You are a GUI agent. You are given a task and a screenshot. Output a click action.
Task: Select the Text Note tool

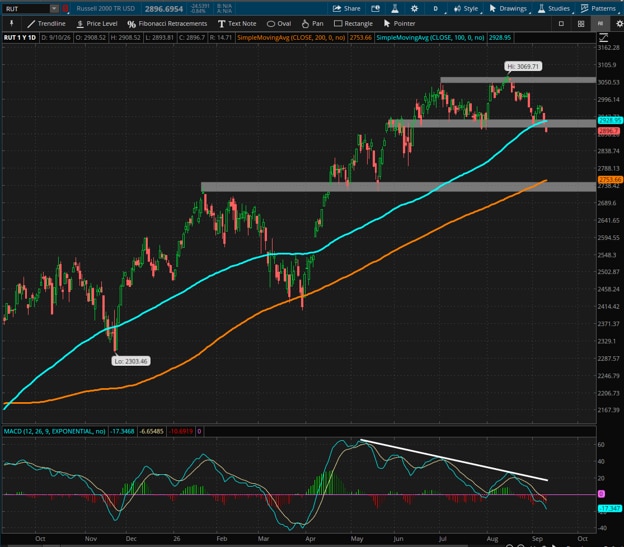237,23
